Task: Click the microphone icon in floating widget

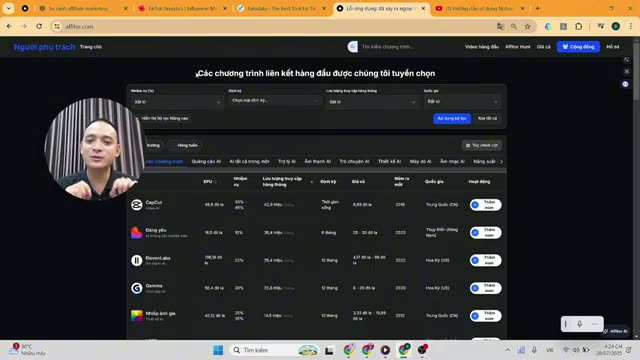Action: pyautogui.click(x=580, y=324)
